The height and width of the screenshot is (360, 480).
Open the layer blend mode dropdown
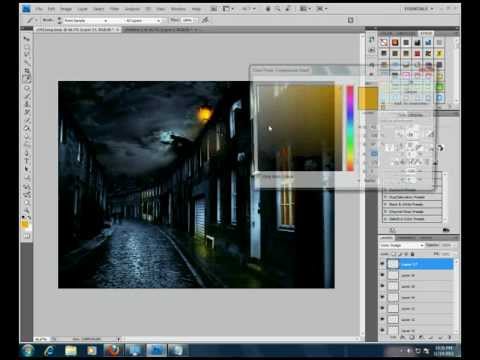pos(402,245)
